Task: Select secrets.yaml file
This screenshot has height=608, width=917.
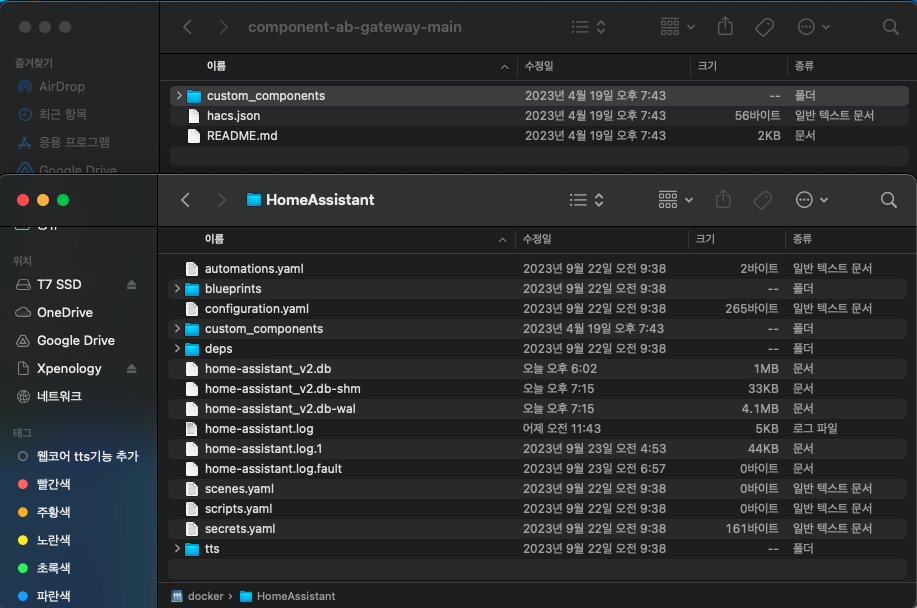Action: [536, 528]
